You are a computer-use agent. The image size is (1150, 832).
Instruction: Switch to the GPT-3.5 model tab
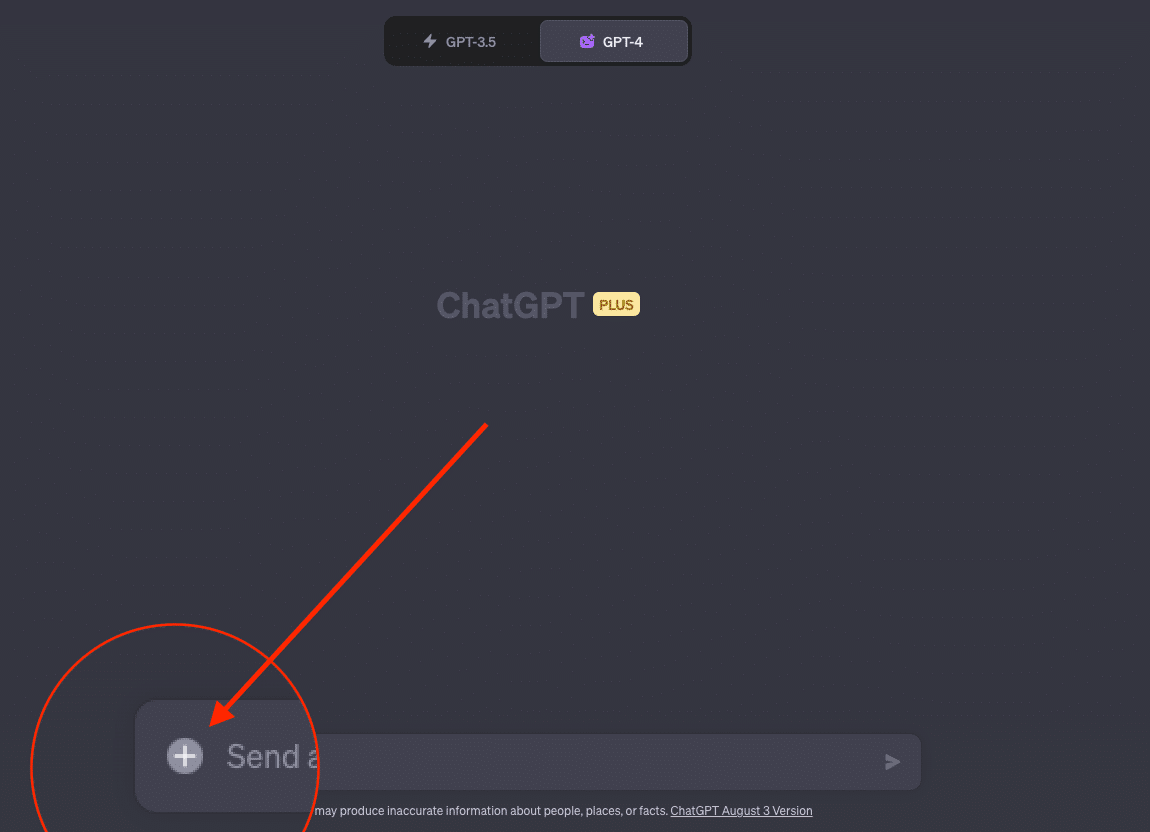point(462,41)
